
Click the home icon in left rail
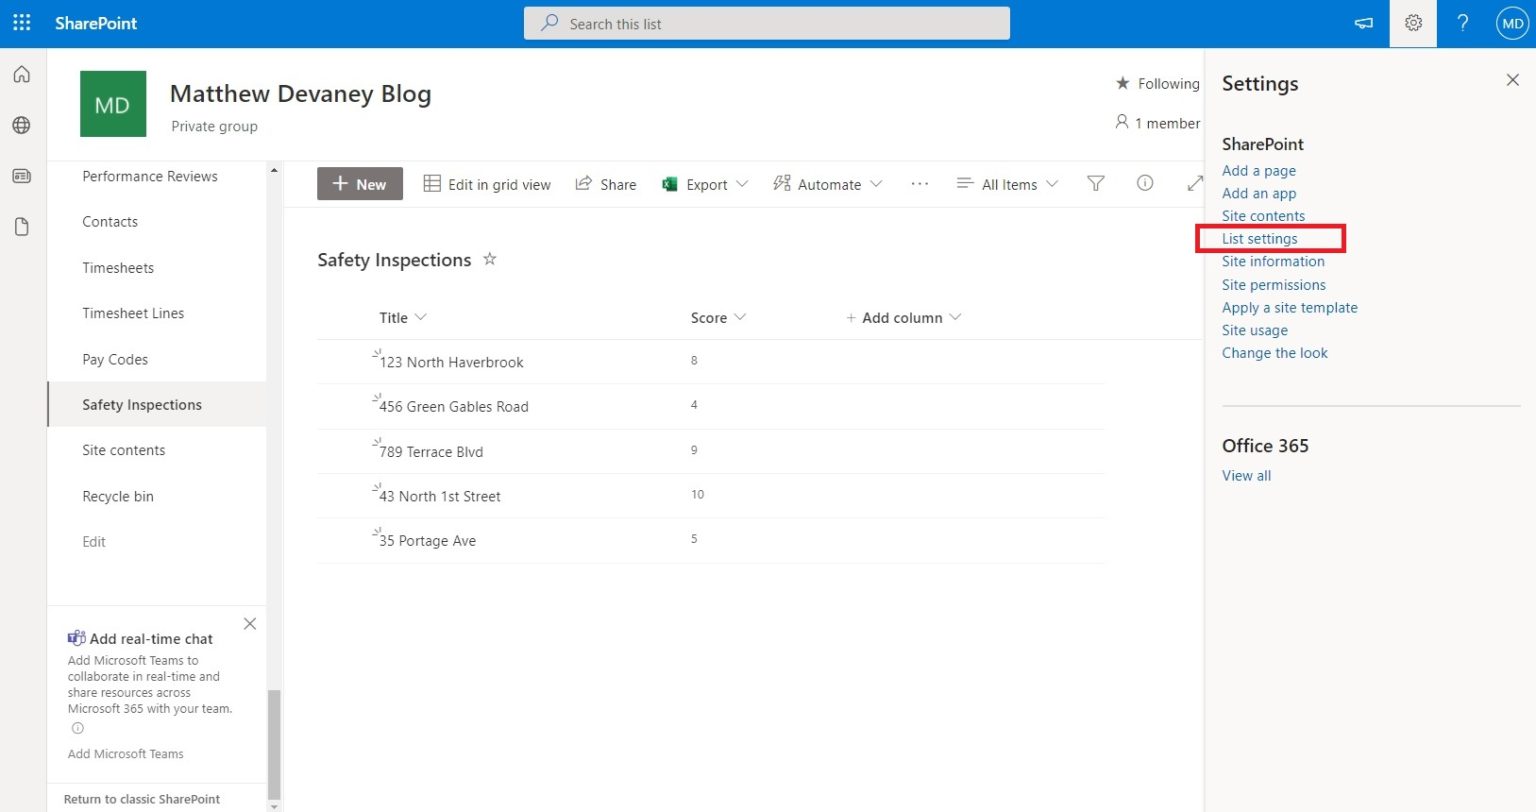(22, 75)
